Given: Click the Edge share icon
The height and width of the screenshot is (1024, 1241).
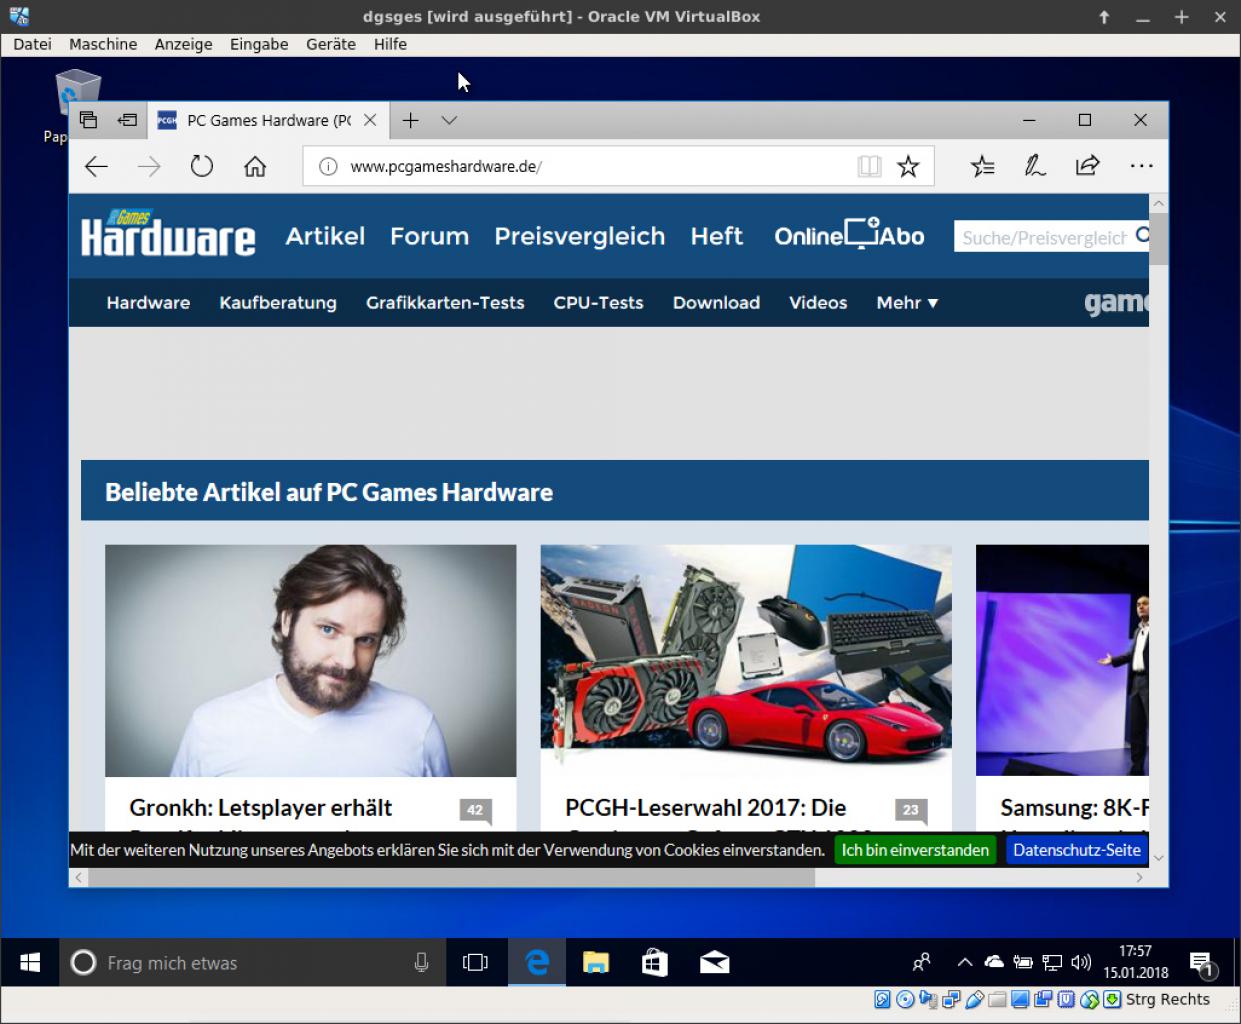Looking at the screenshot, I should click(x=1087, y=167).
